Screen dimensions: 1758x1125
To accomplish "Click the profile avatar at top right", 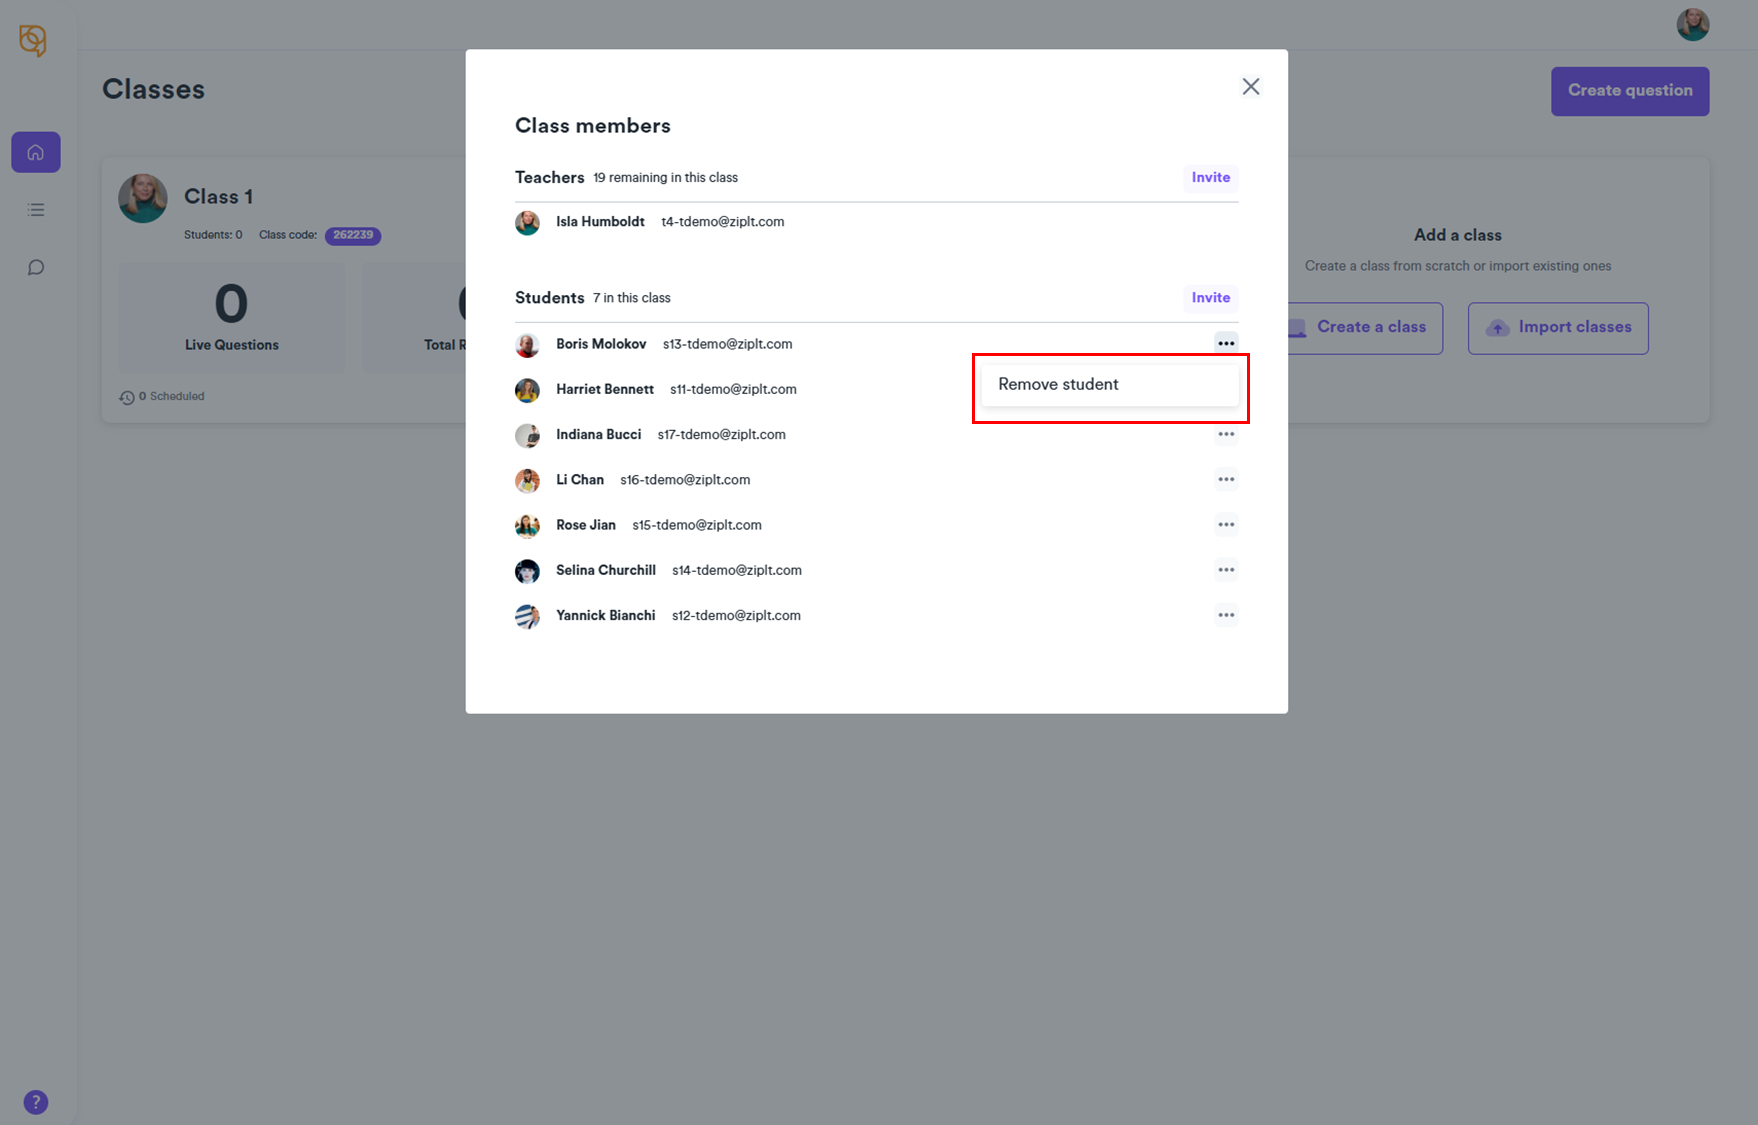I will pos(1692,25).
